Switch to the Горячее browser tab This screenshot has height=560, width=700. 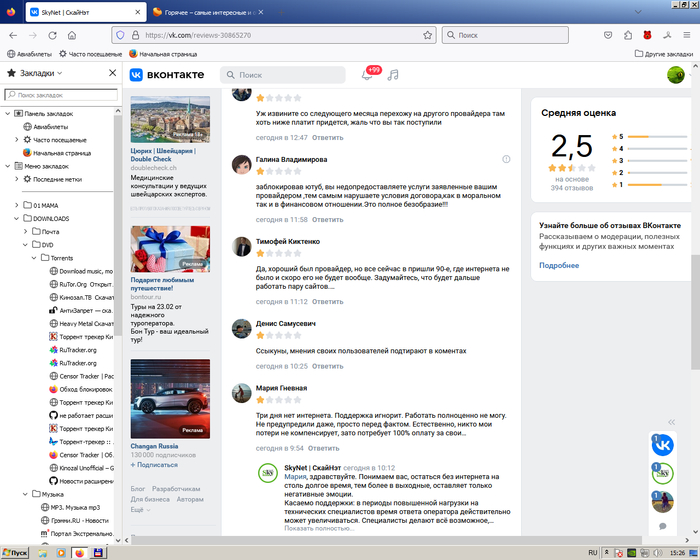coord(205,10)
